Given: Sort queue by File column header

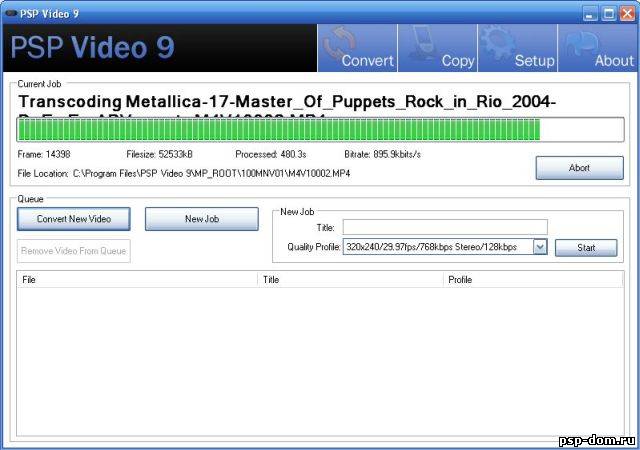Looking at the screenshot, I should click(137, 280).
